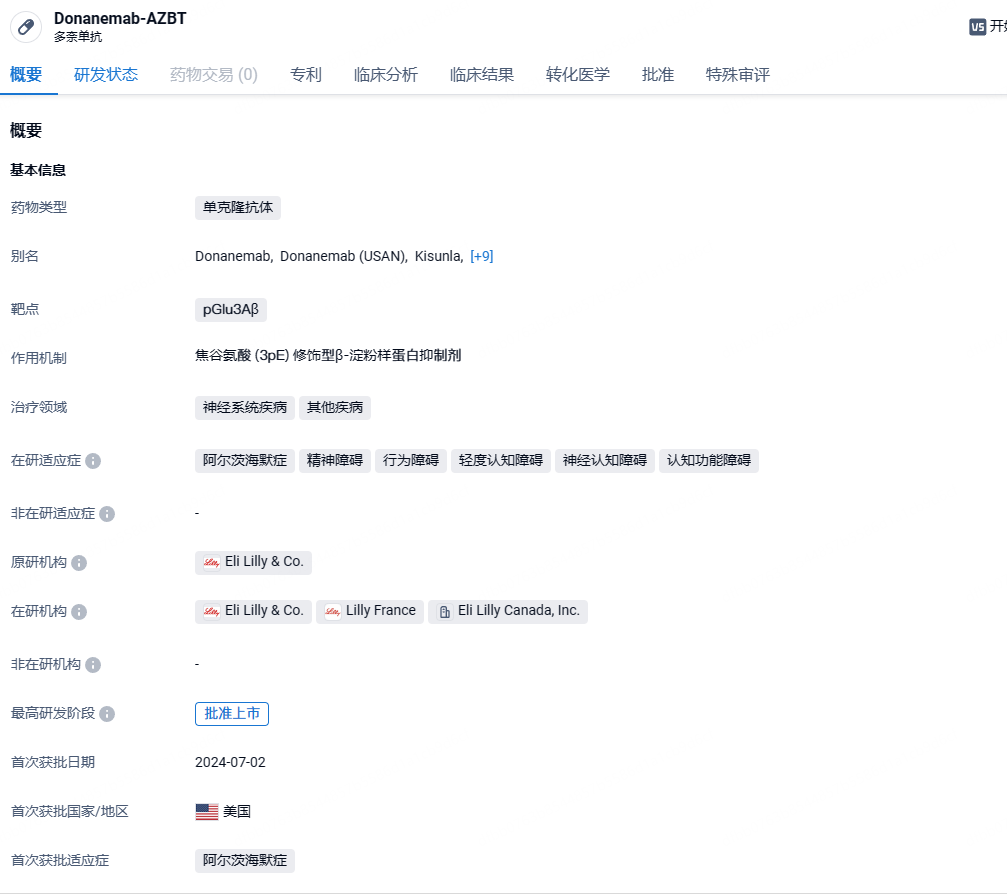Open Eli Lilly & Co. under 原研机构
1007x894 pixels.
(254, 562)
